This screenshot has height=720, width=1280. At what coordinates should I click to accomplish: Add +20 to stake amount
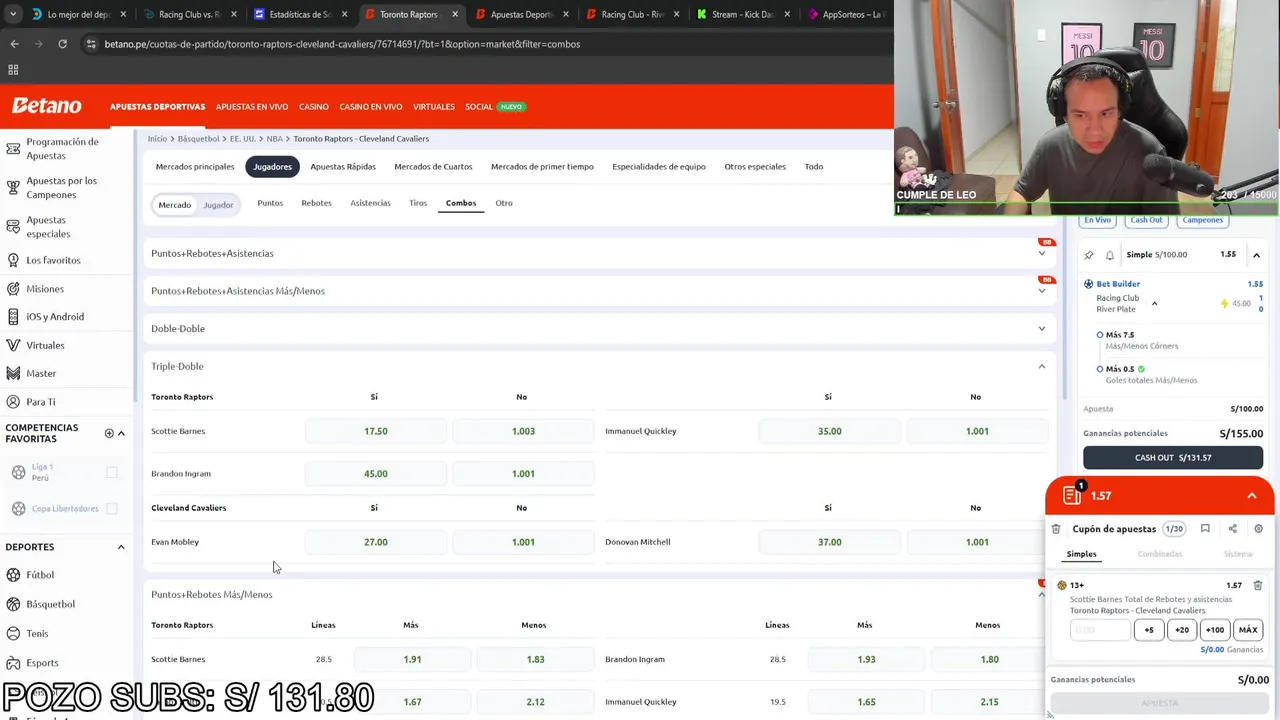(x=1182, y=630)
